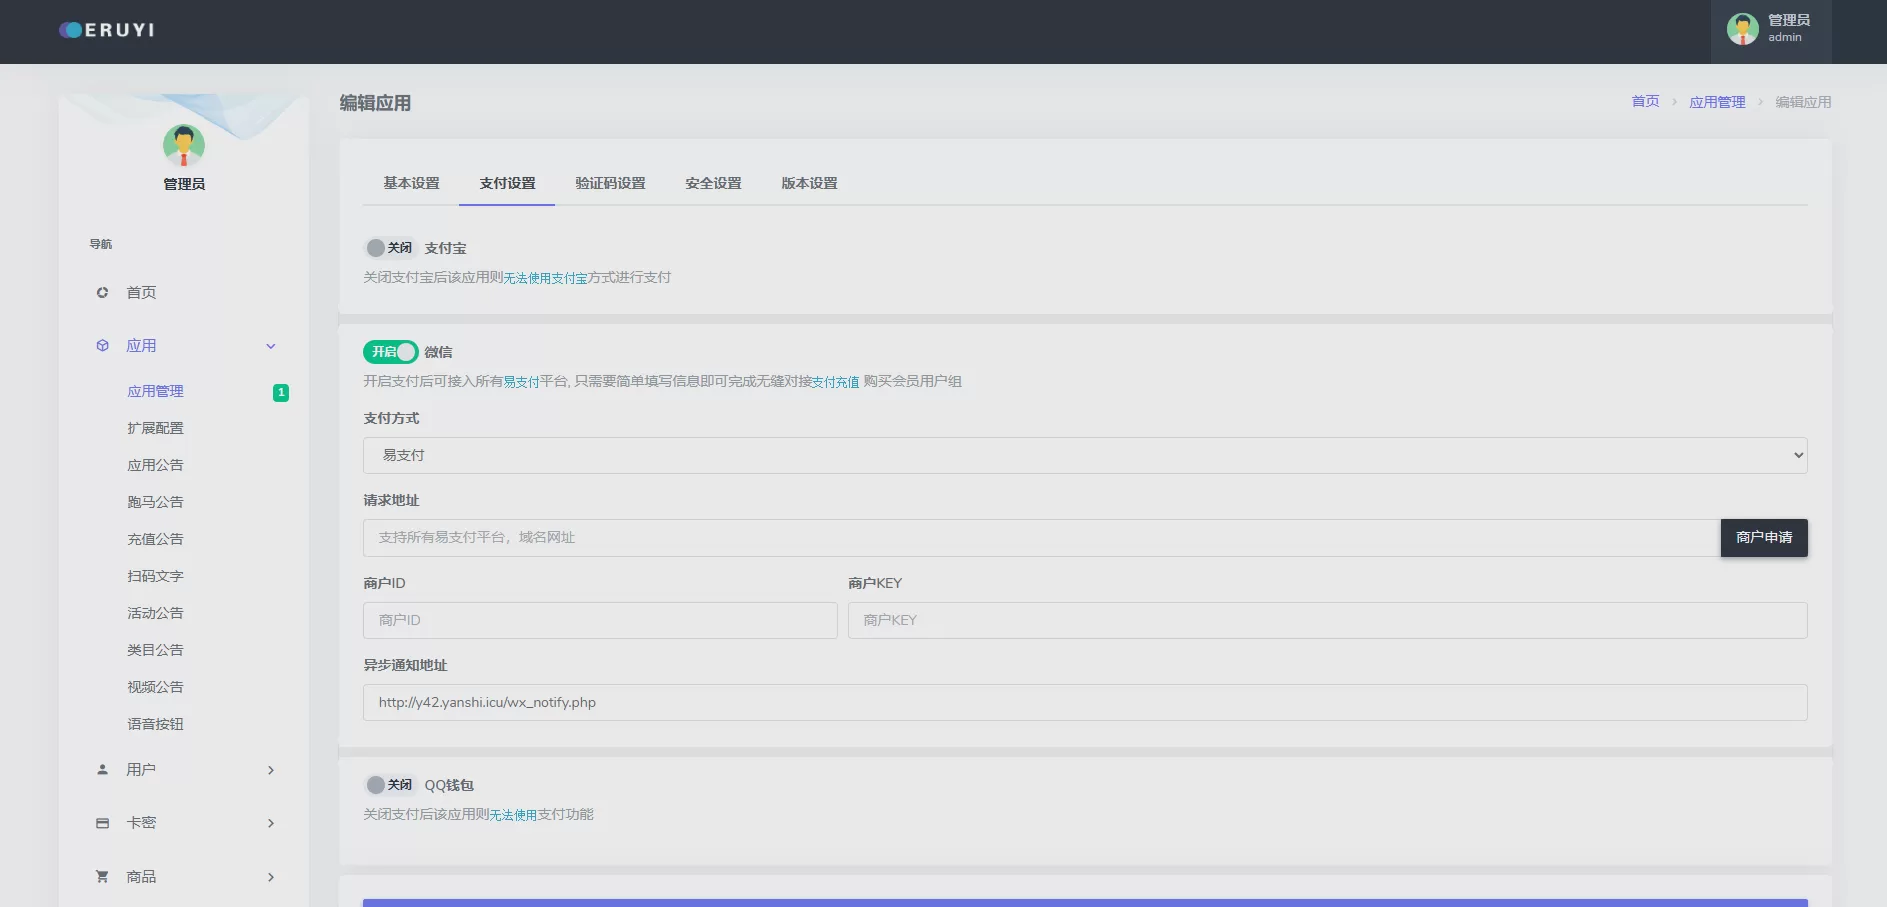Switch to the 基本设置 tab

click(x=411, y=184)
